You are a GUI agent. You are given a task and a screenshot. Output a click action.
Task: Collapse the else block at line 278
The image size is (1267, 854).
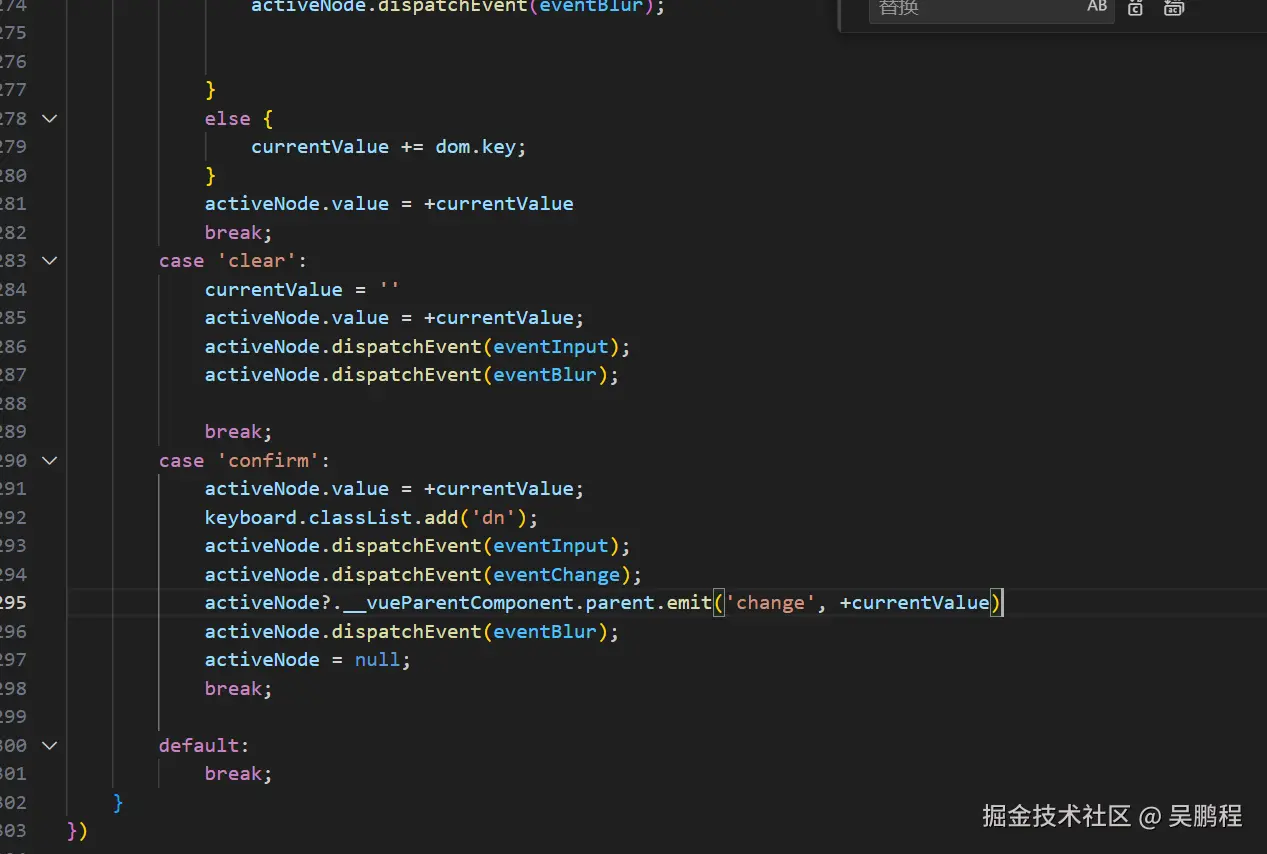pos(48,118)
